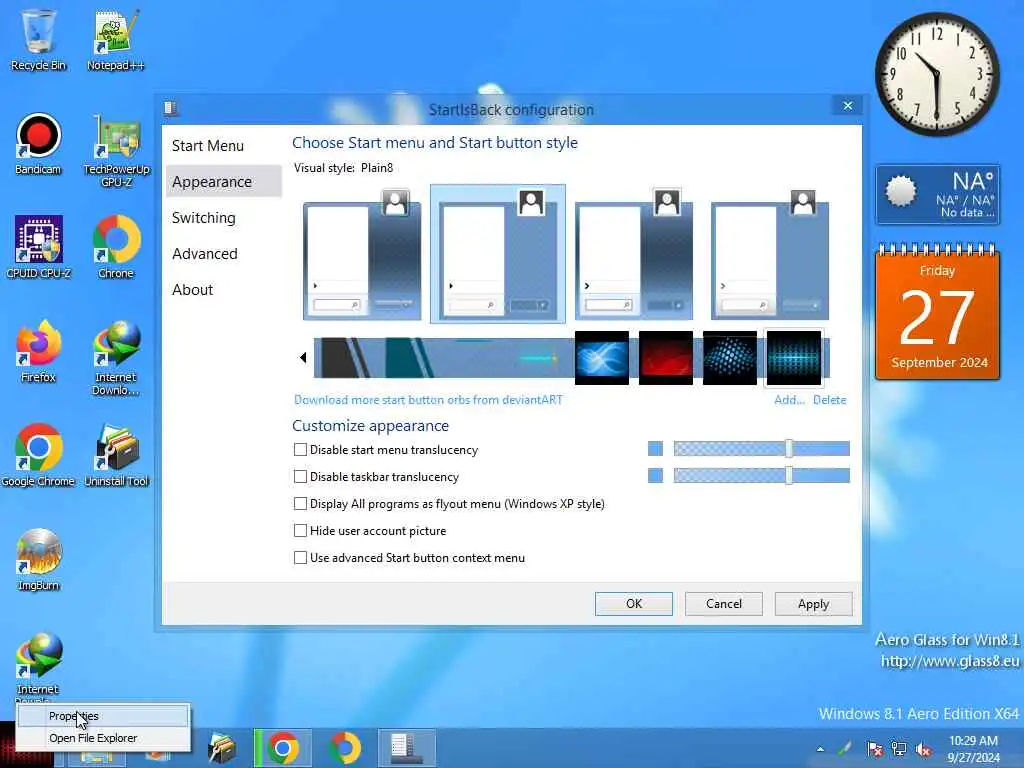The image size is (1024, 768).
Task: Click the Cancel button
Action: [724, 603]
